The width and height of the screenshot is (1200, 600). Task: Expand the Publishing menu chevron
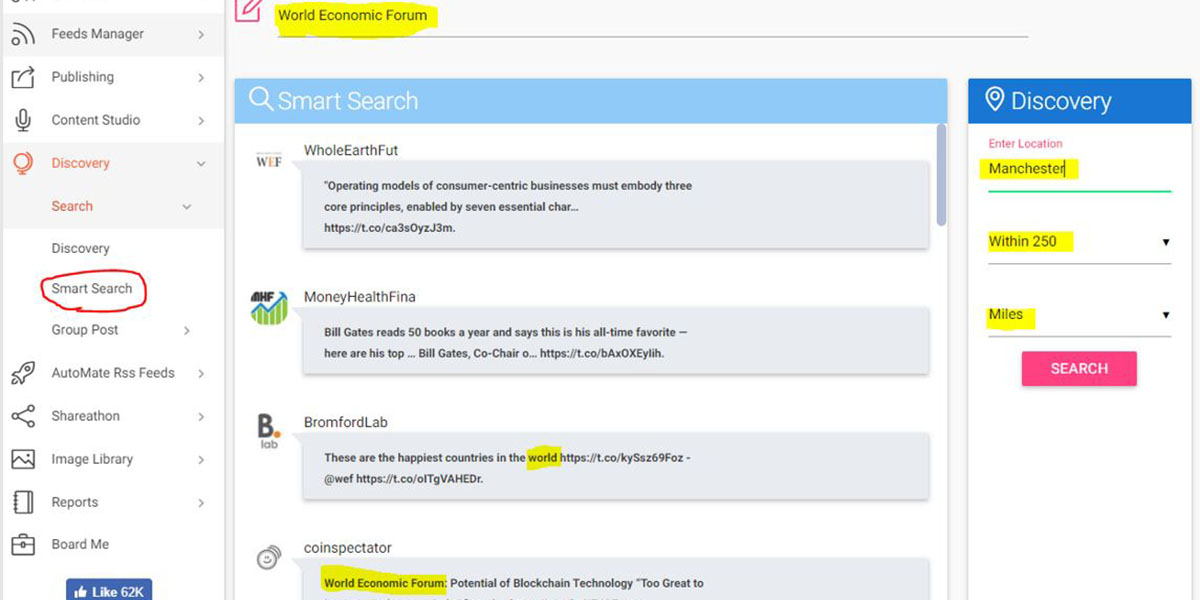[201, 78]
